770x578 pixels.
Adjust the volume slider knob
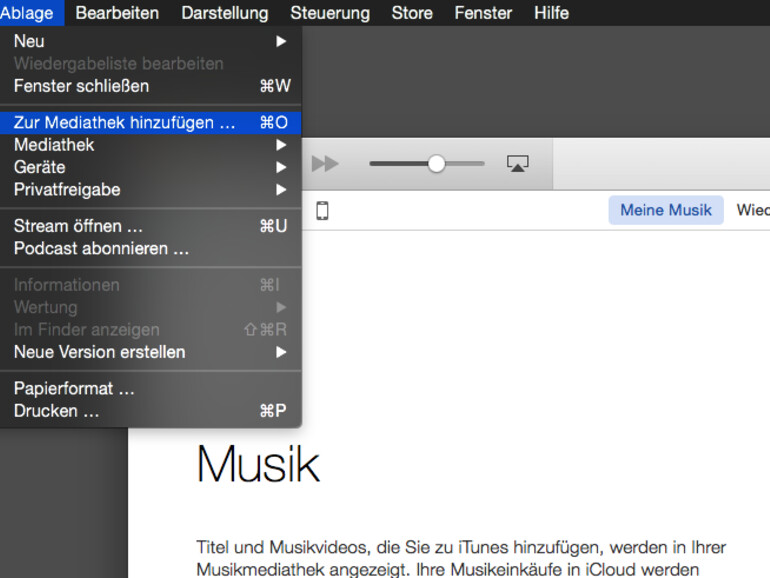point(436,164)
